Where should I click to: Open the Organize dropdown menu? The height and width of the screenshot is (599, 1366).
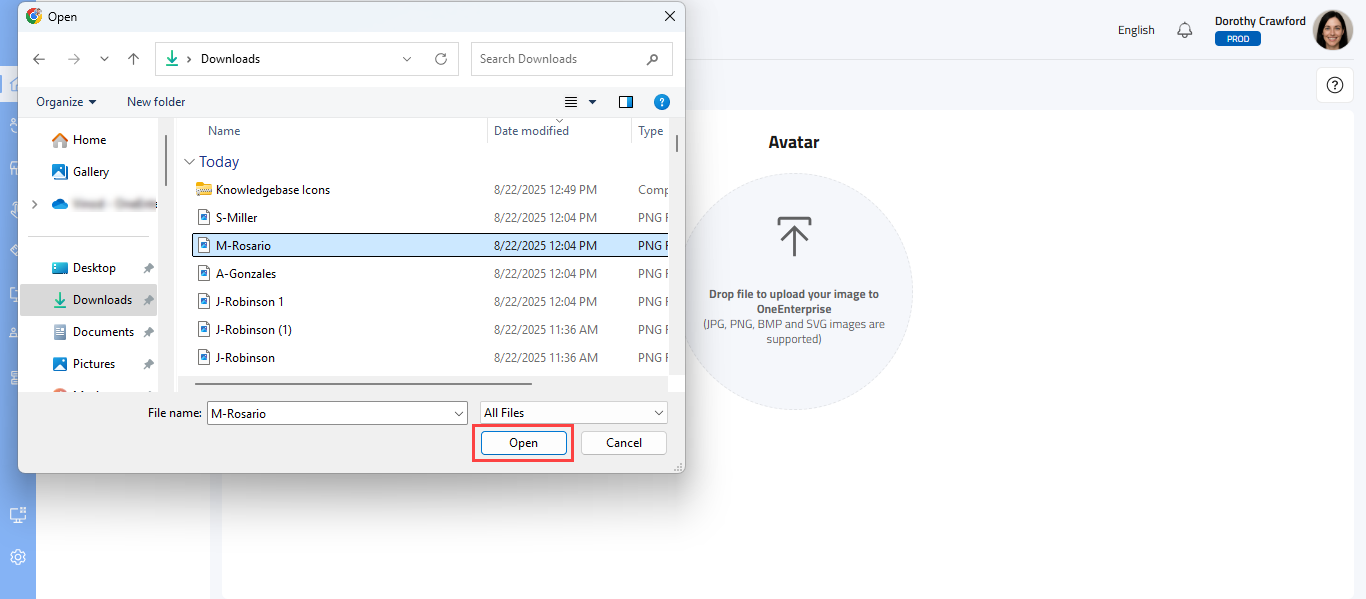pos(66,102)
